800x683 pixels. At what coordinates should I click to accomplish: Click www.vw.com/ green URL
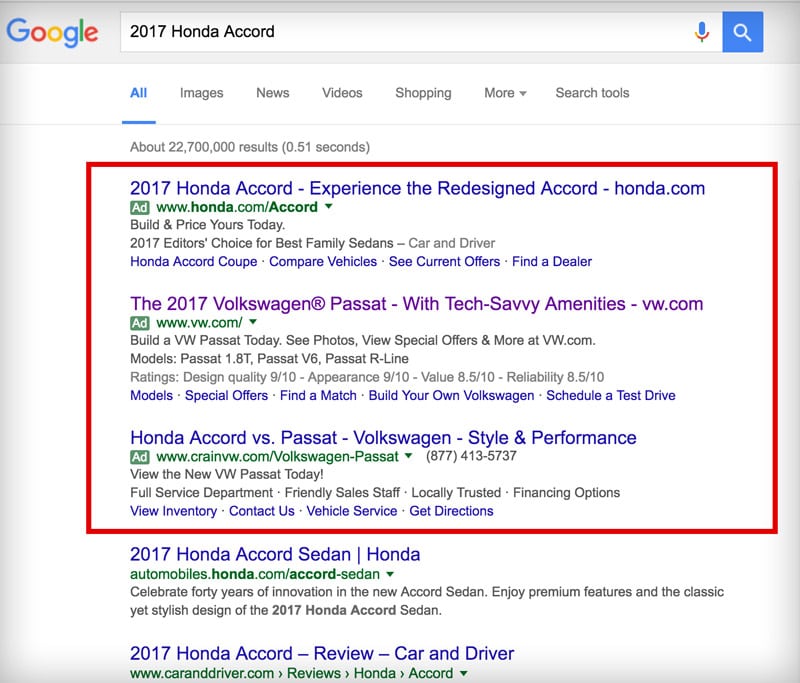coord(199,323)
